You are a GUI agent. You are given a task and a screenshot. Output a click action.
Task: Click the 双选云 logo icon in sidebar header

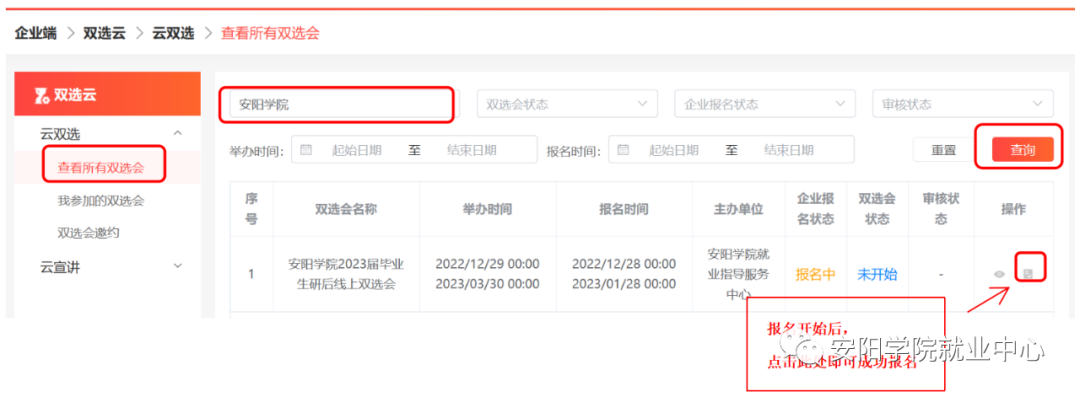click(x=42, y=96)
